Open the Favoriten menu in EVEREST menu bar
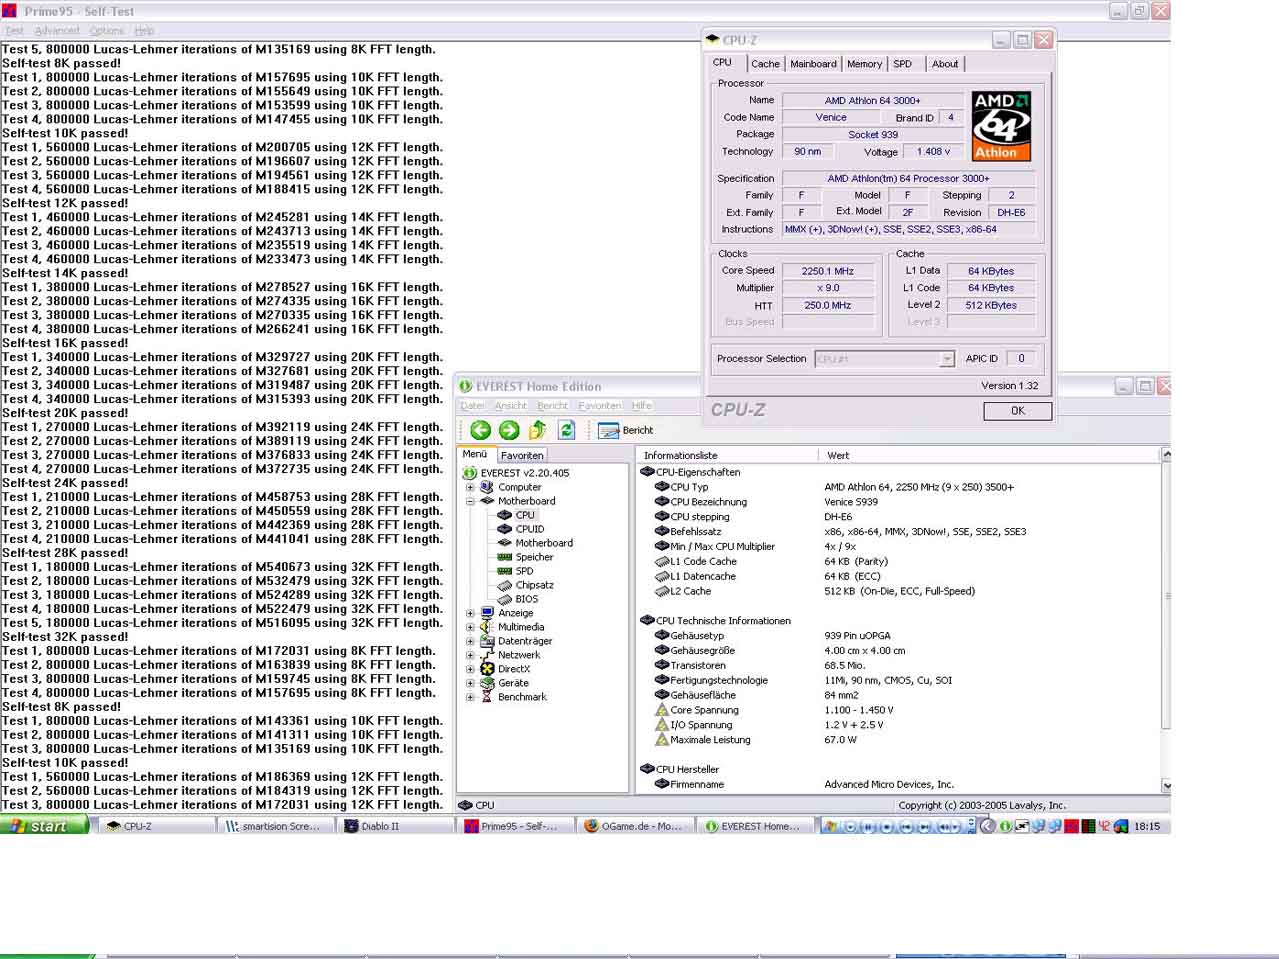1279x959 pixels. 600,406
